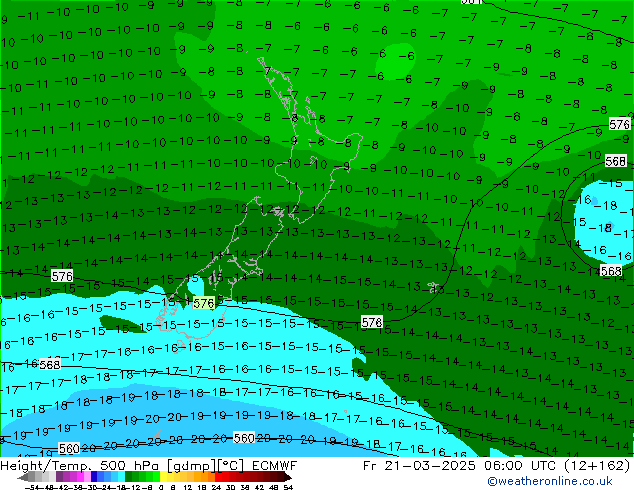
Task: Click the green-highlighted 576 contour label
Action: (x=203, y=303)
